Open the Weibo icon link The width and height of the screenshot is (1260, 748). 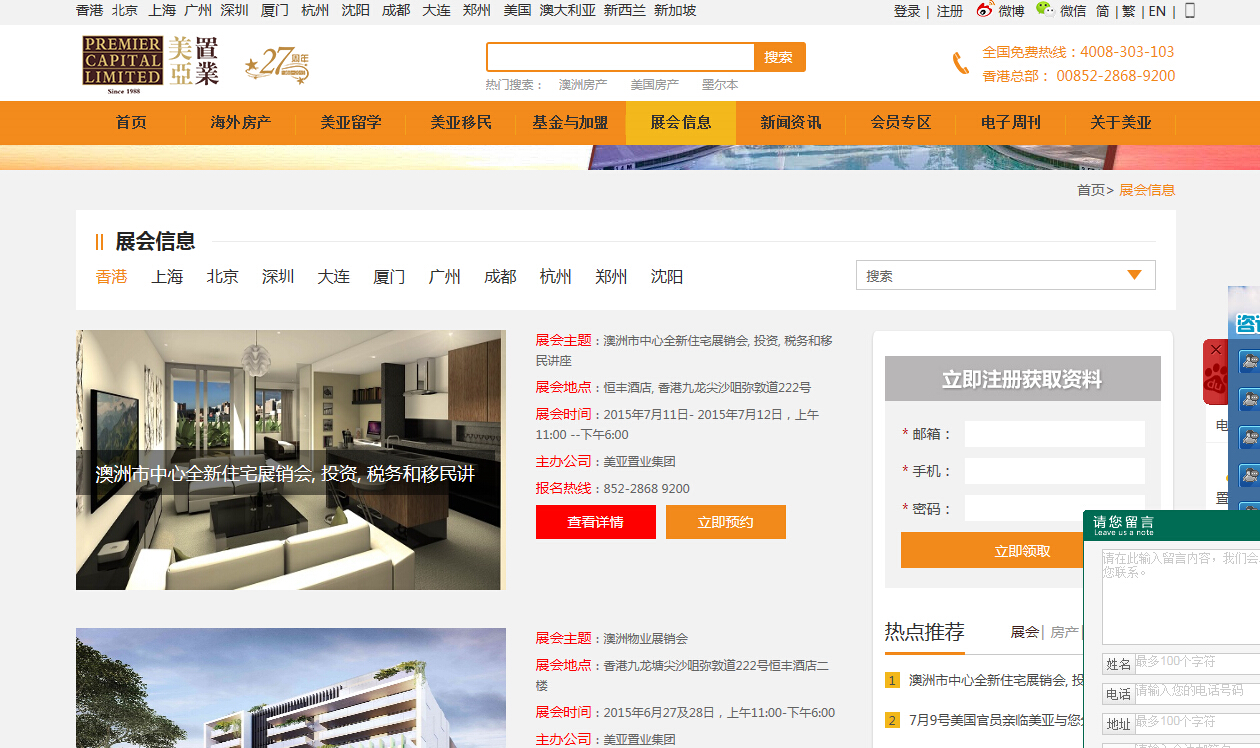[985, 10]
